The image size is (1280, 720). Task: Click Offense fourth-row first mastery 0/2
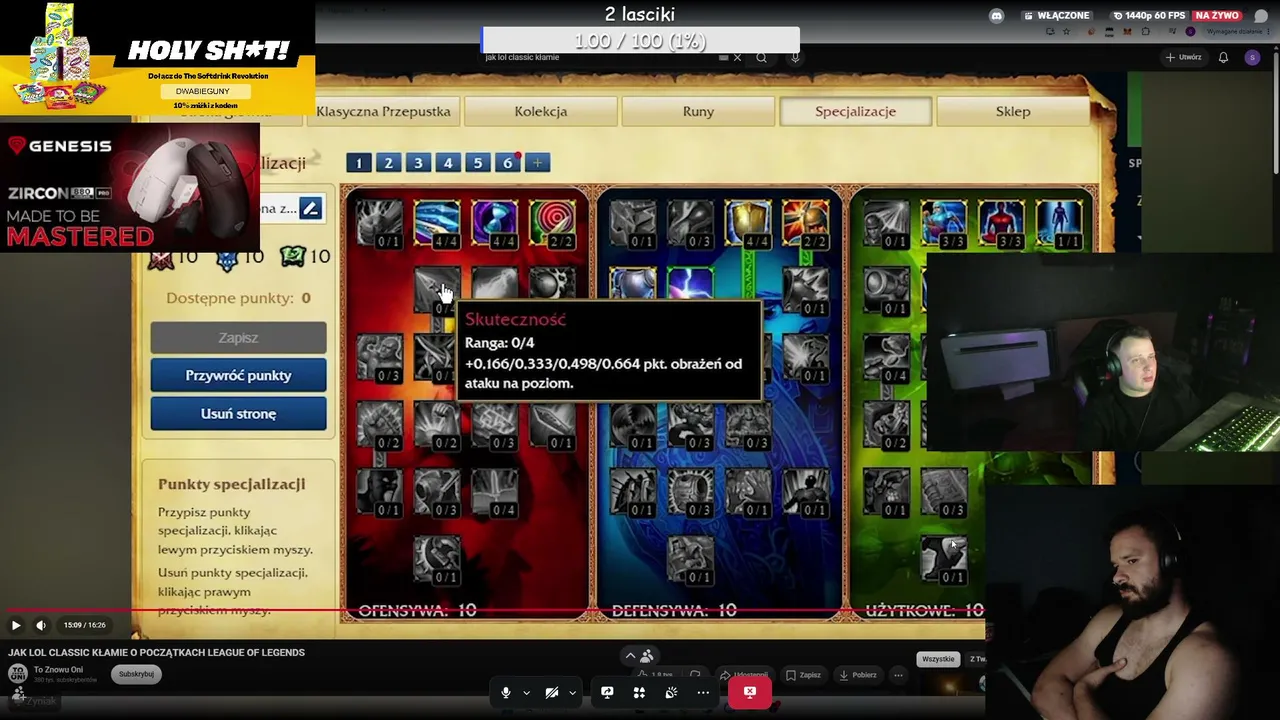(x=379, y=425)
